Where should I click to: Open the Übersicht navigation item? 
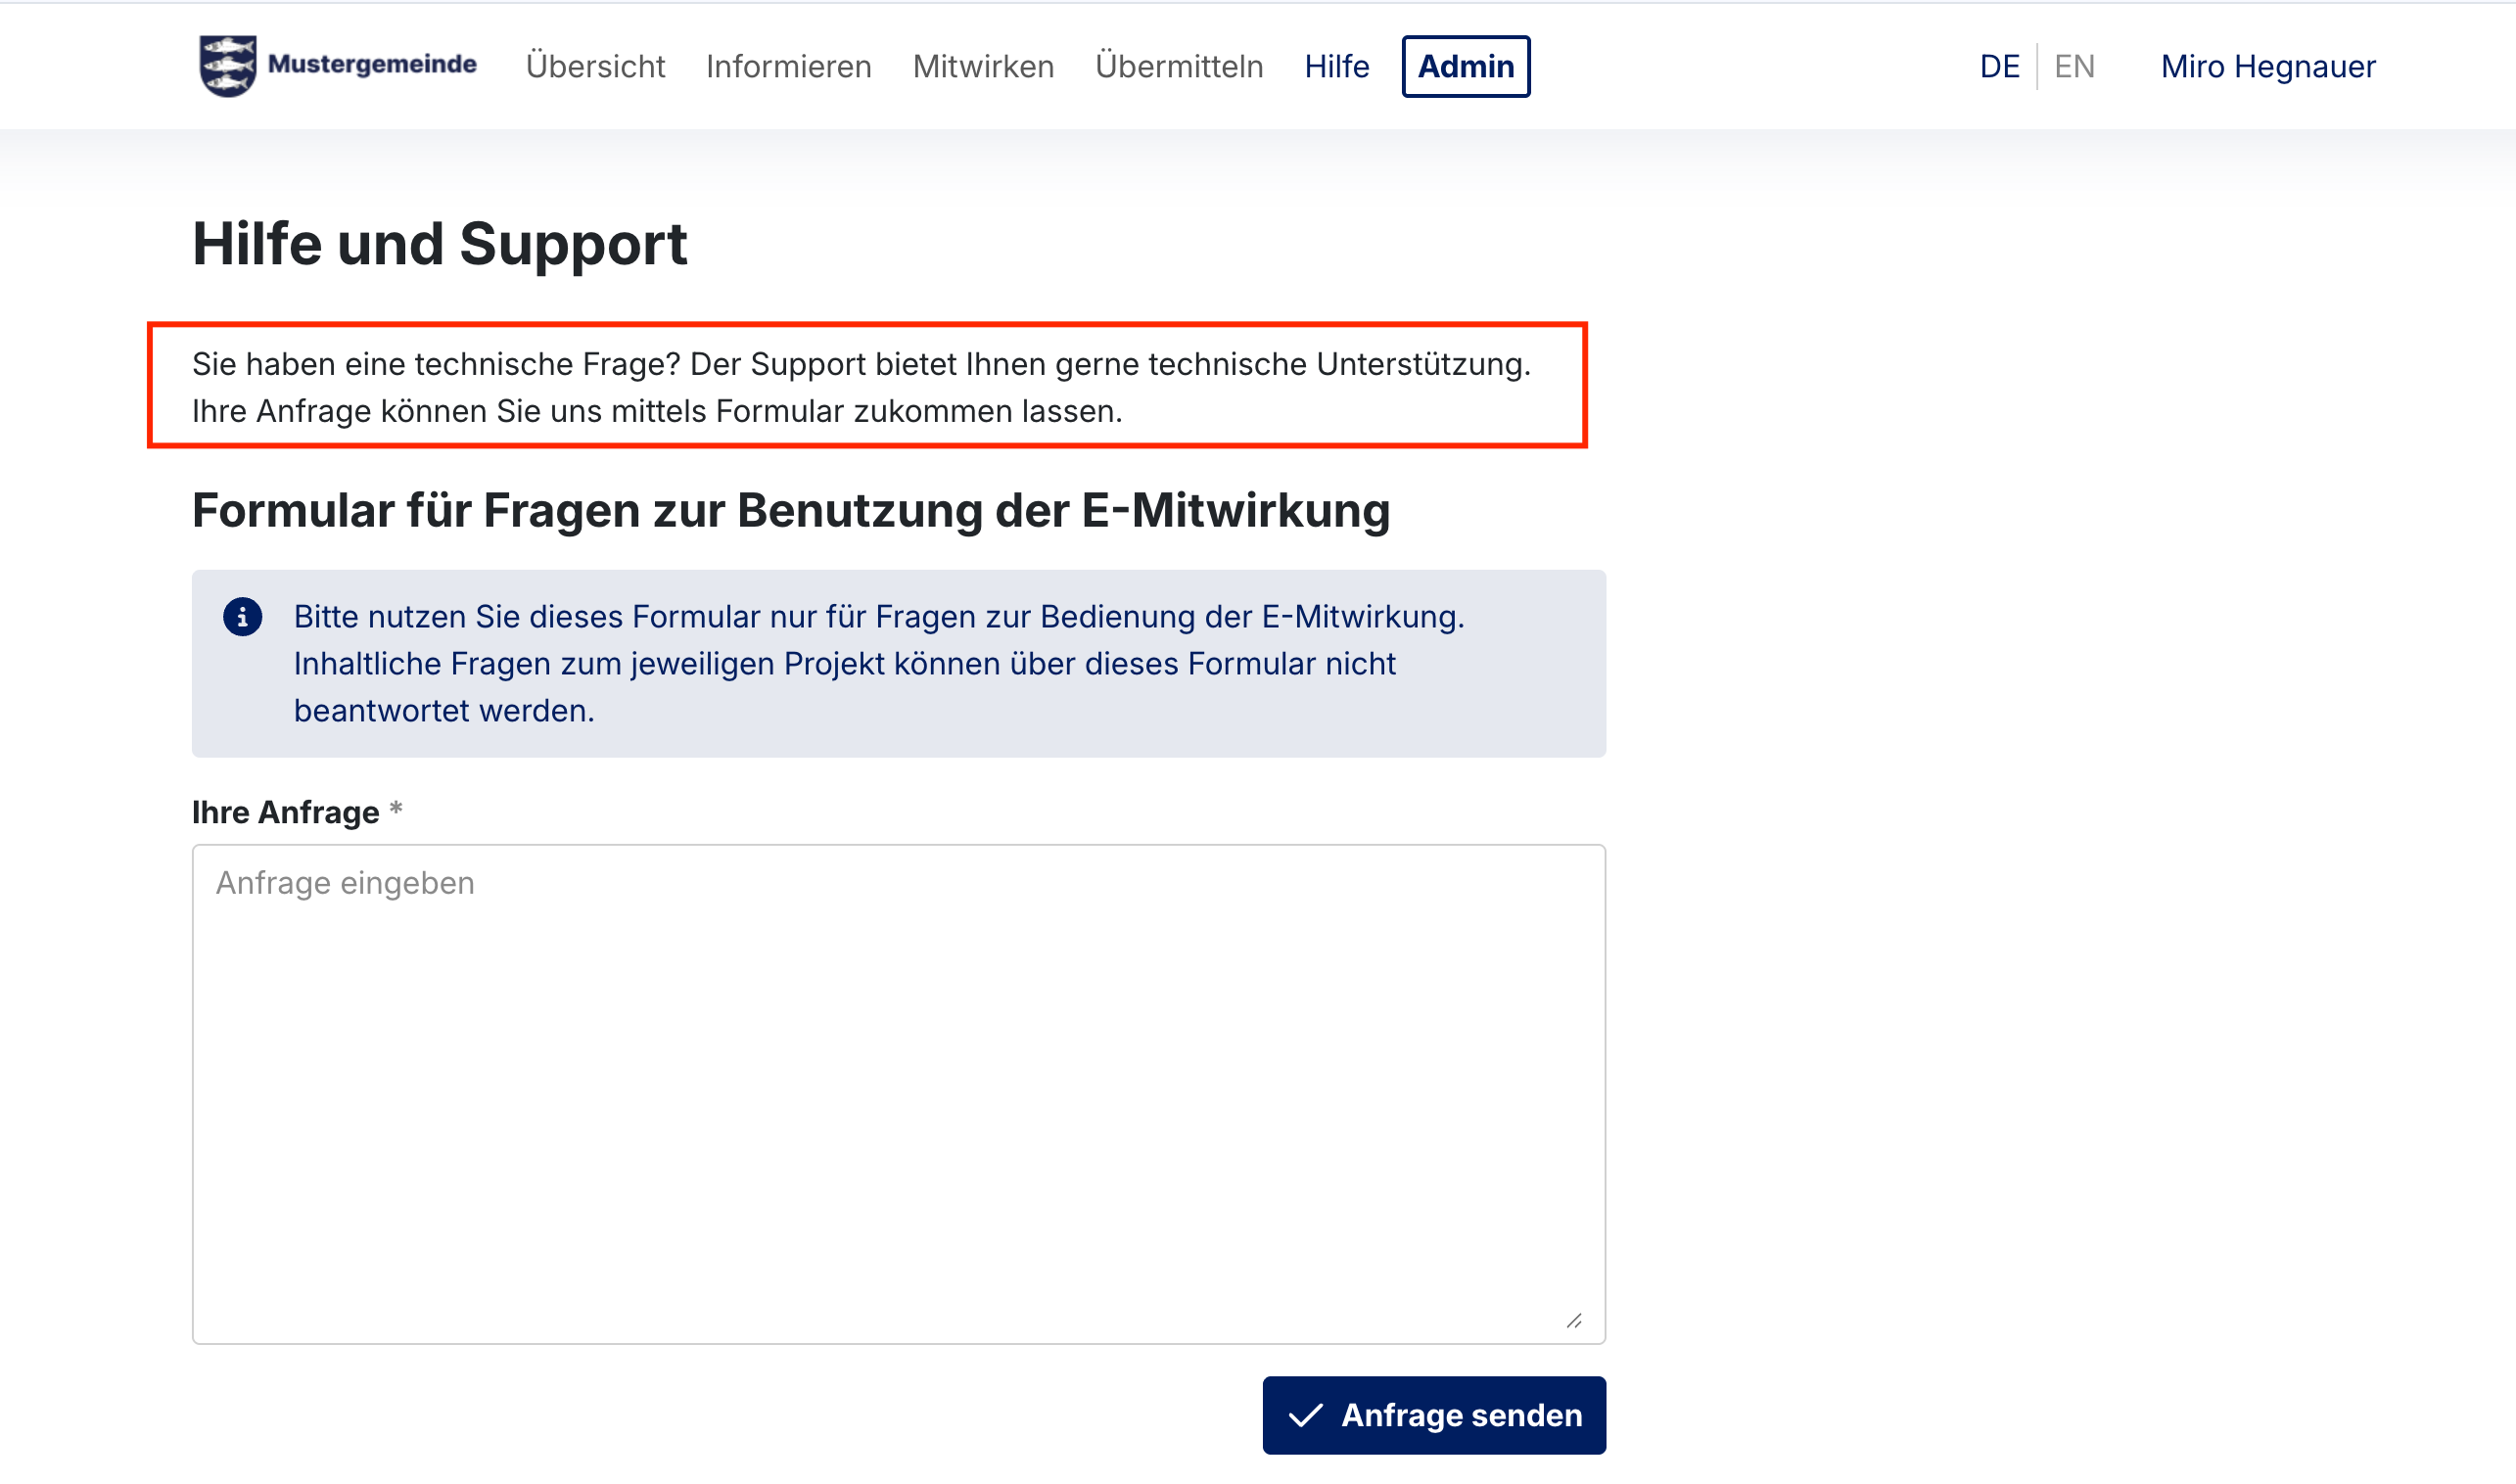coord(595,66)
